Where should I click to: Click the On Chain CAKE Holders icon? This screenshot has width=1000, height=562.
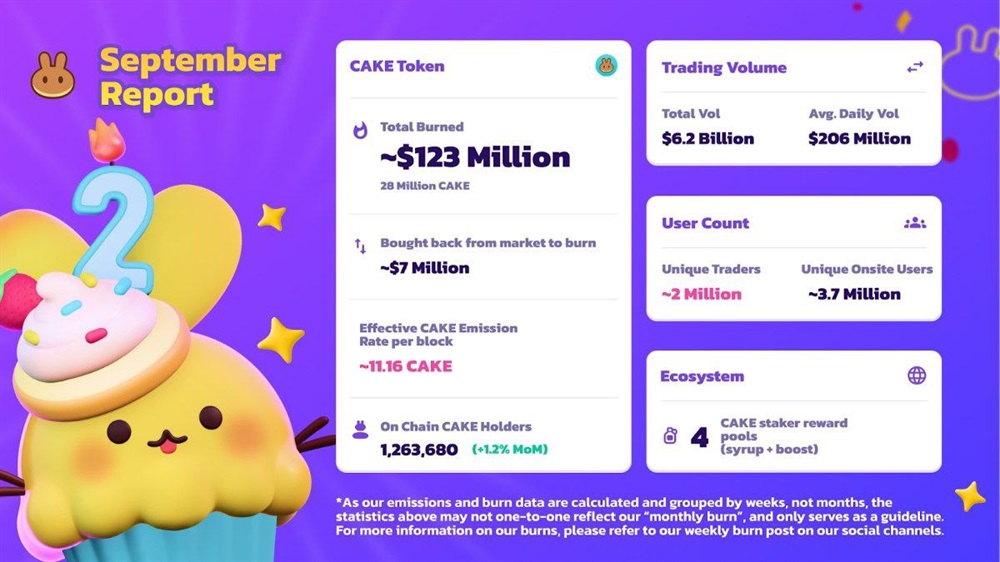360,428
